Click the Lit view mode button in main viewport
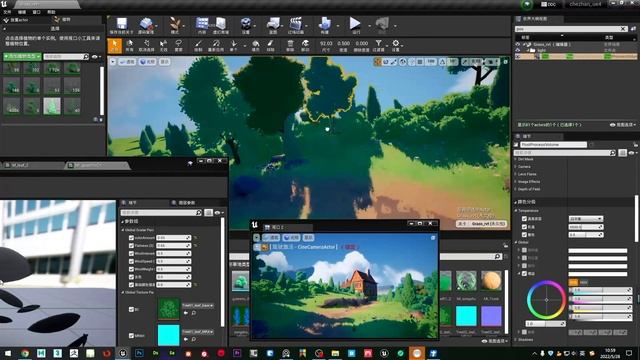The width and height of the screenshot is (640, 360). (147, 62)
